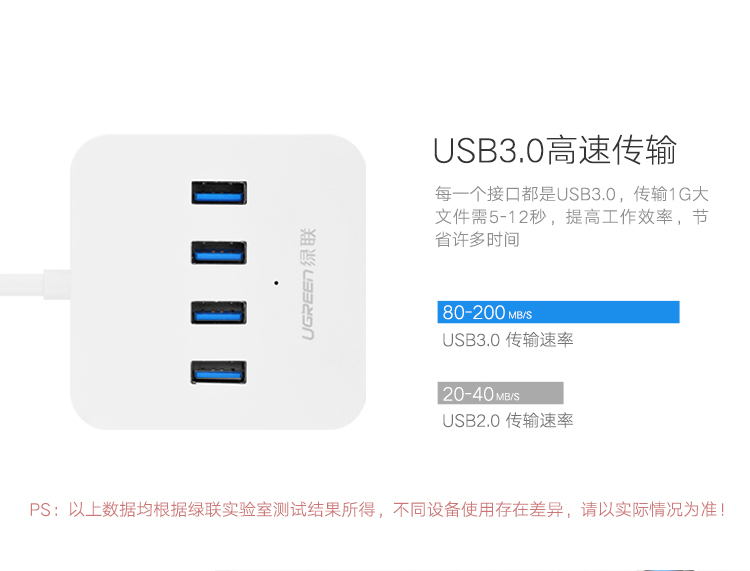Click the small black LED indicator dot
This screenshot has width=750, height=571.
tap(276, 283)
